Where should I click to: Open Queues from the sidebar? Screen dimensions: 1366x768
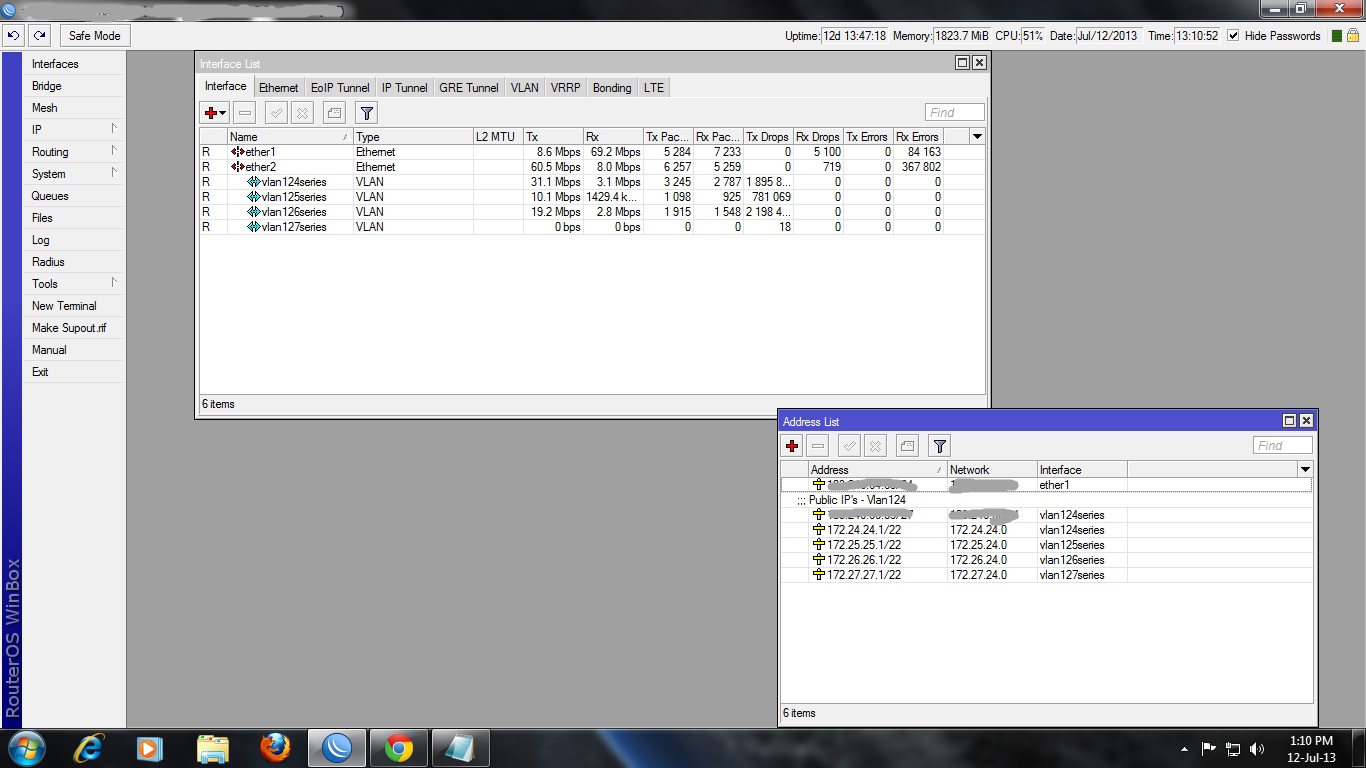[75, 196]
